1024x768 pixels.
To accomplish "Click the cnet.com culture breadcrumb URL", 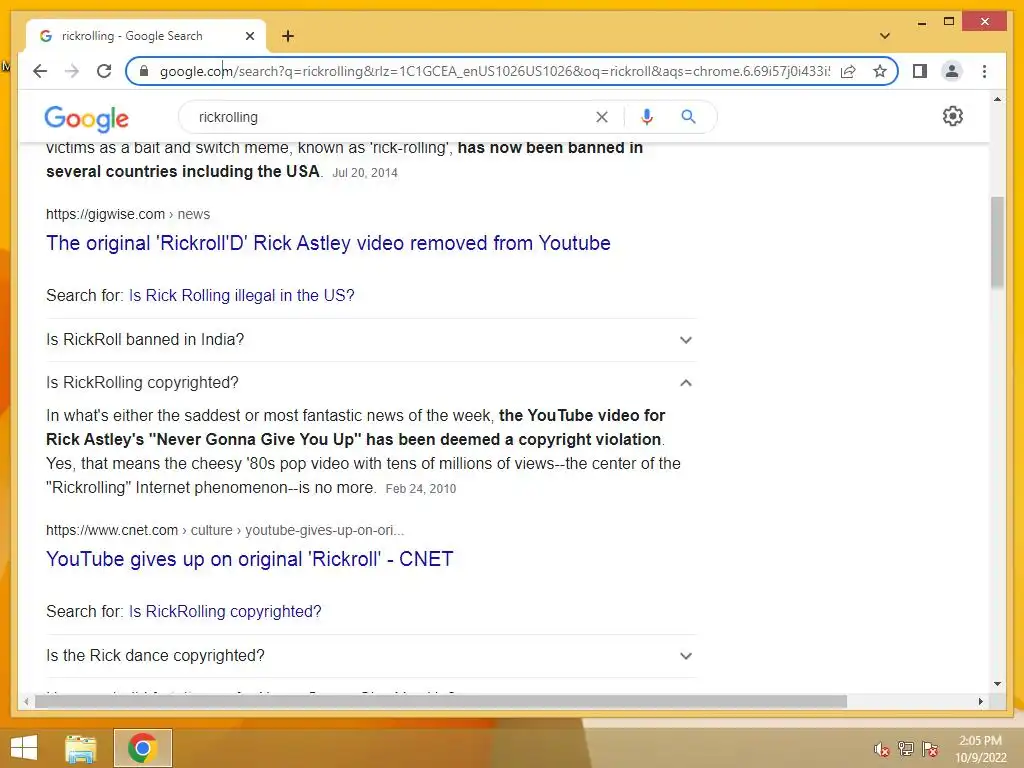I will (x=225, y=530).
